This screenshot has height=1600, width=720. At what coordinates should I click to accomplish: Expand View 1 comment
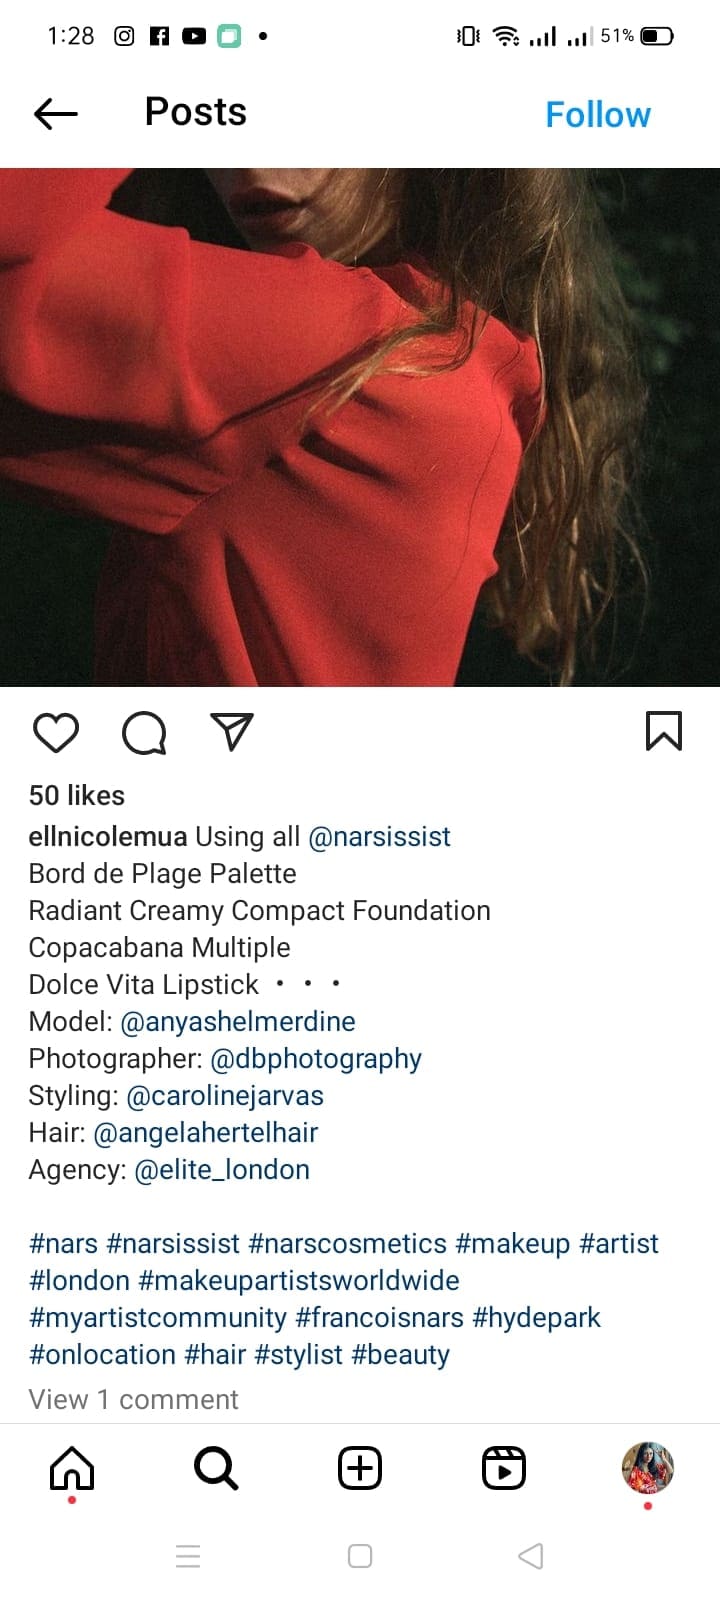tap(134, 1399)
